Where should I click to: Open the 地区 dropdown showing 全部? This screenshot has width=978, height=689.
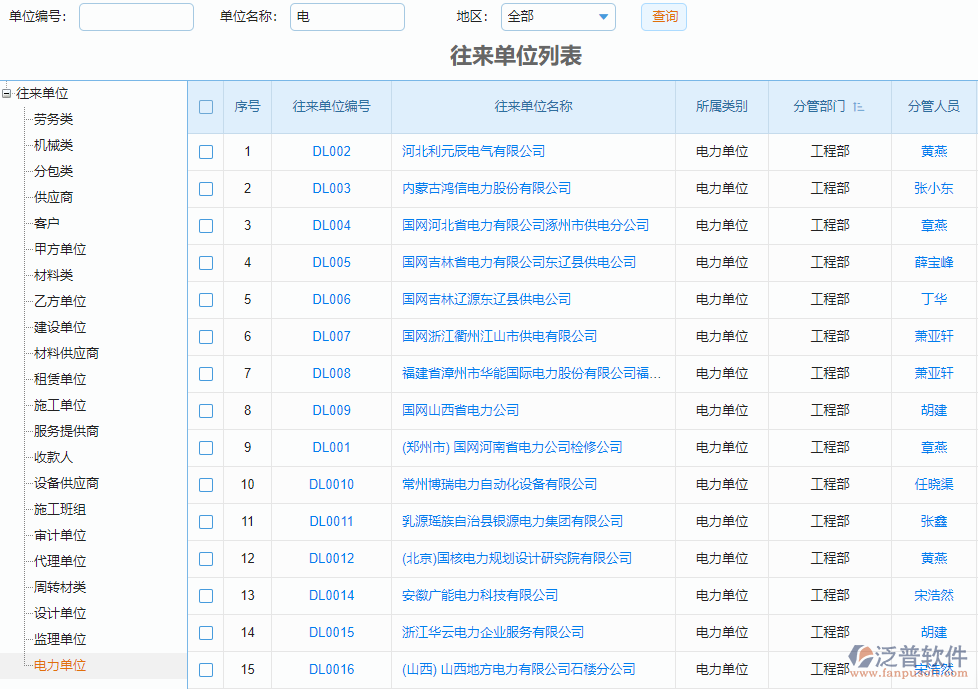tap(558, 17)
